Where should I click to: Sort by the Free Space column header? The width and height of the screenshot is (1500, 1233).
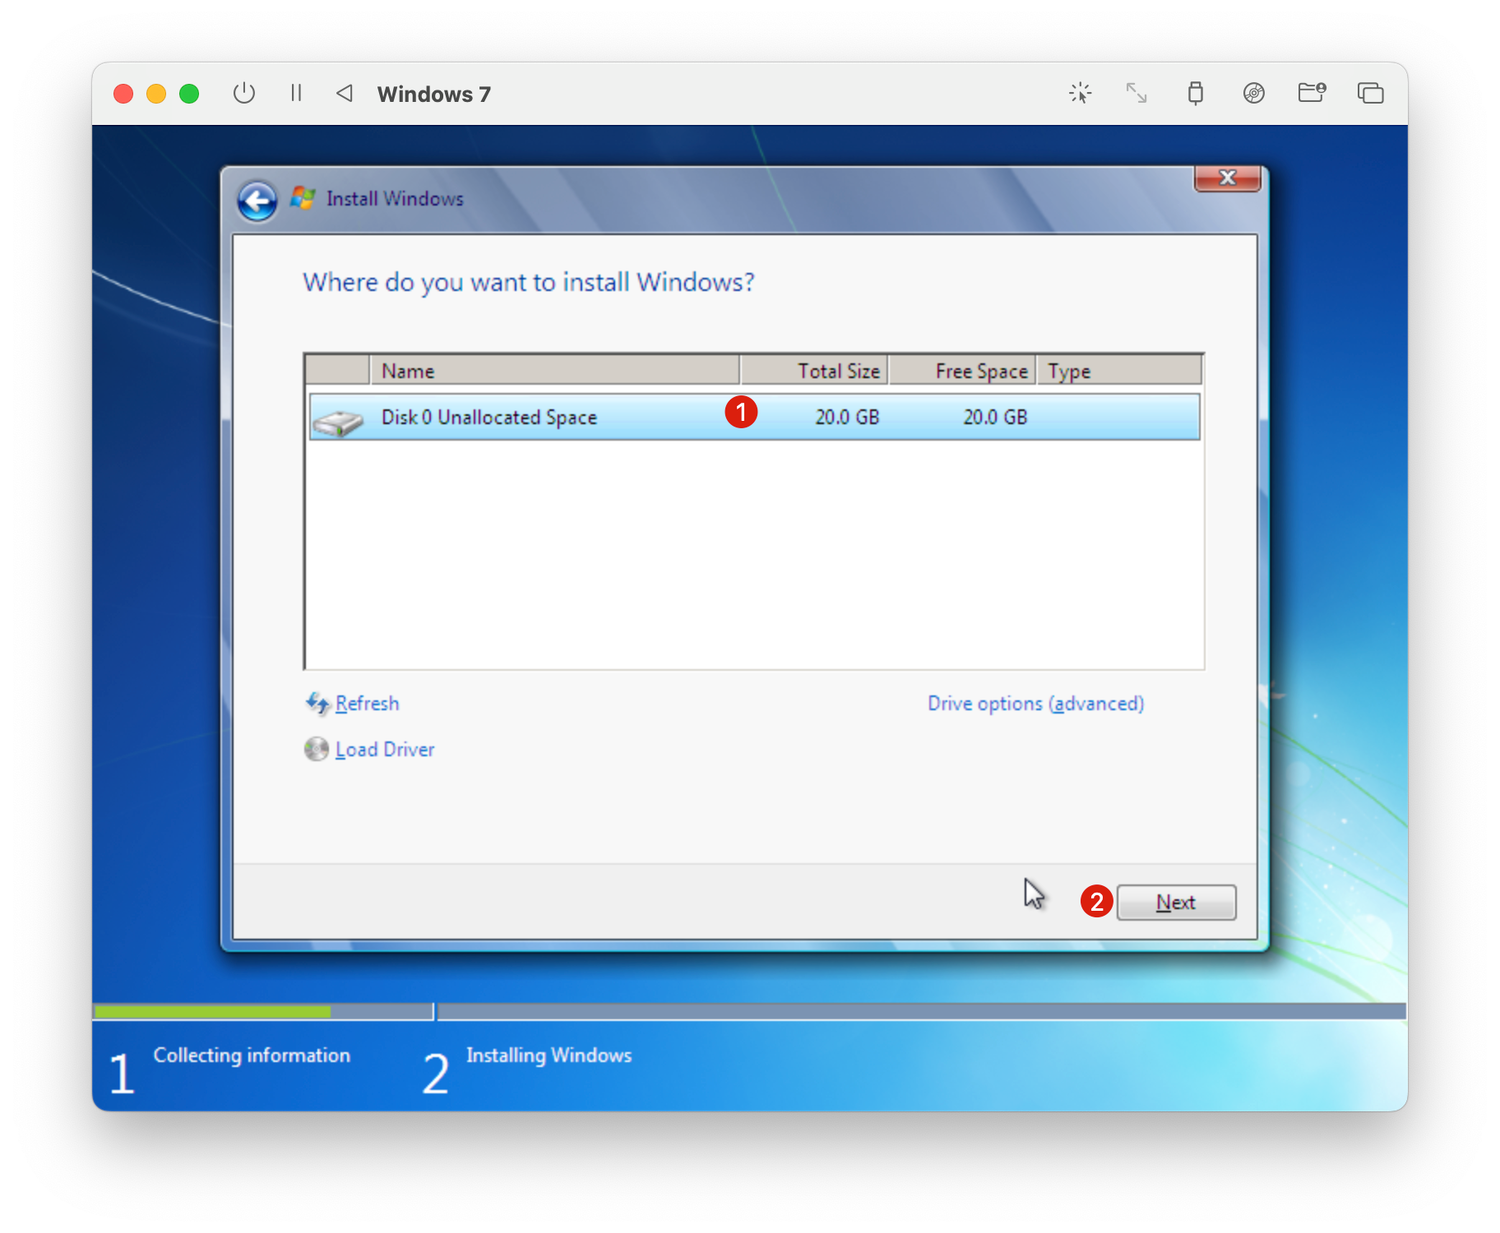[x=962, y=370]
